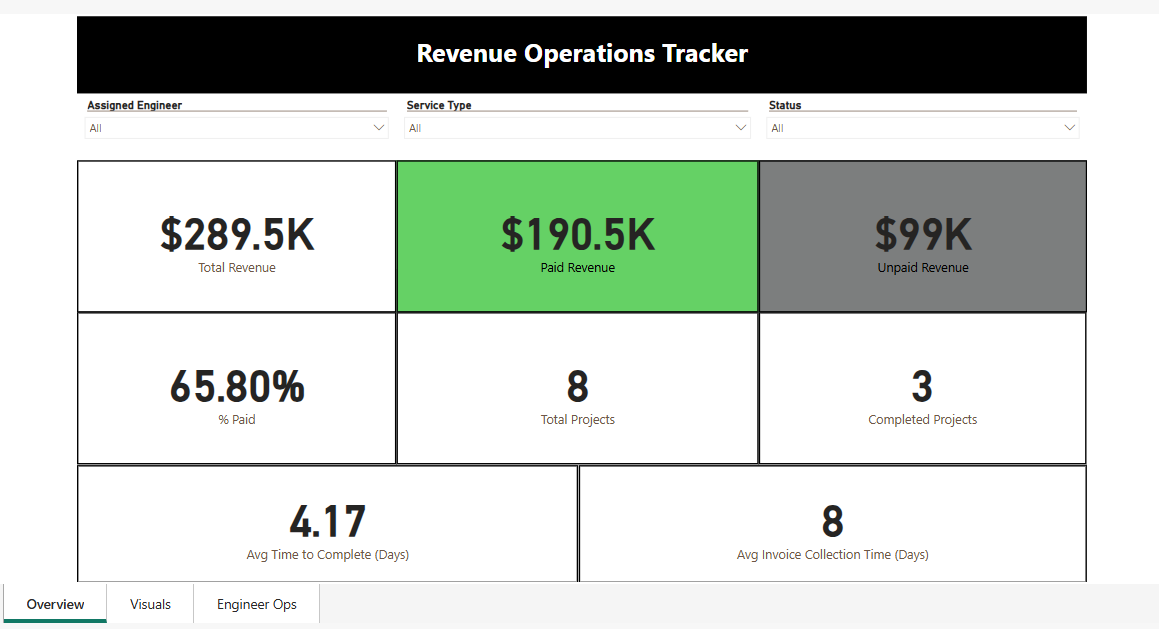
Task: Click the Assigned Engineer label
Action: click(135, 105)
